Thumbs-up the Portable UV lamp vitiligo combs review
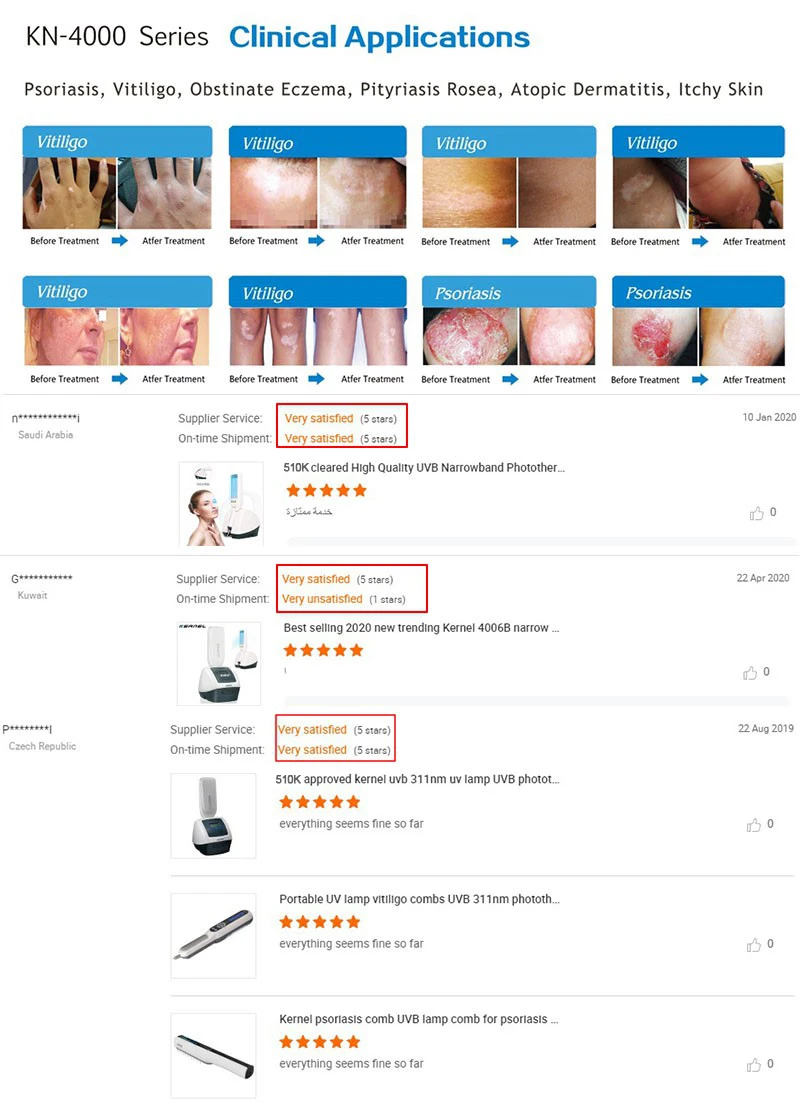The width and height of the screenshot is (800, 1102). pos(754,945)
